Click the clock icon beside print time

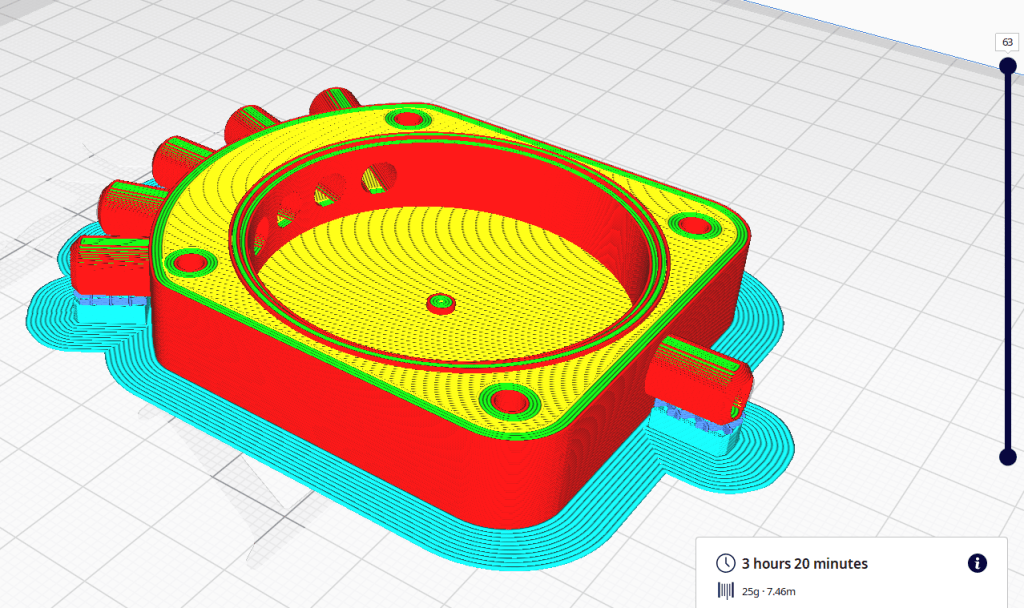click(726, 564)
